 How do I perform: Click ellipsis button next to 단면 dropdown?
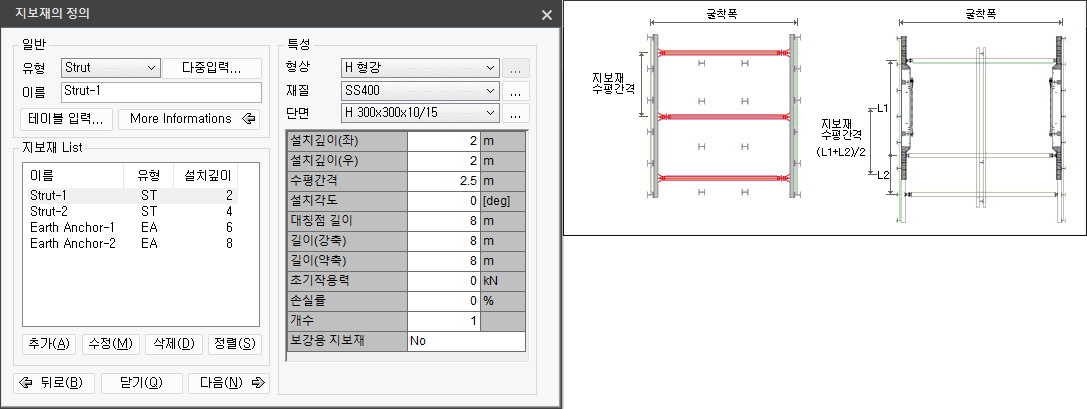(x=515, y=114)
